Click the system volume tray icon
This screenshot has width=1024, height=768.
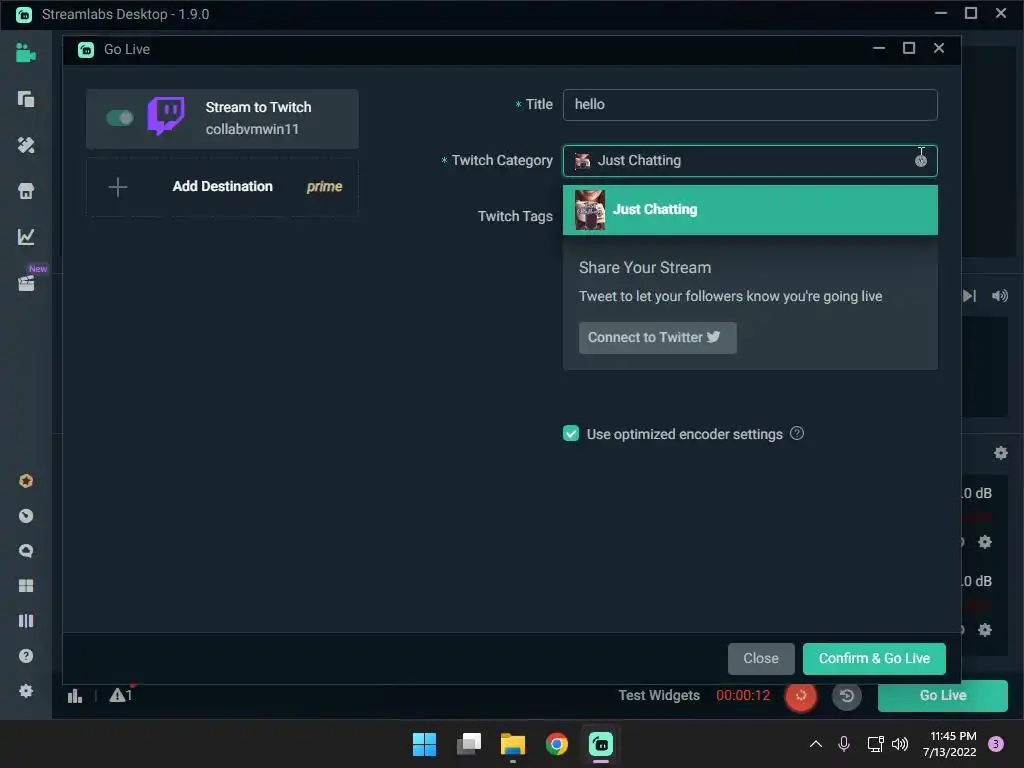(900, 744)
